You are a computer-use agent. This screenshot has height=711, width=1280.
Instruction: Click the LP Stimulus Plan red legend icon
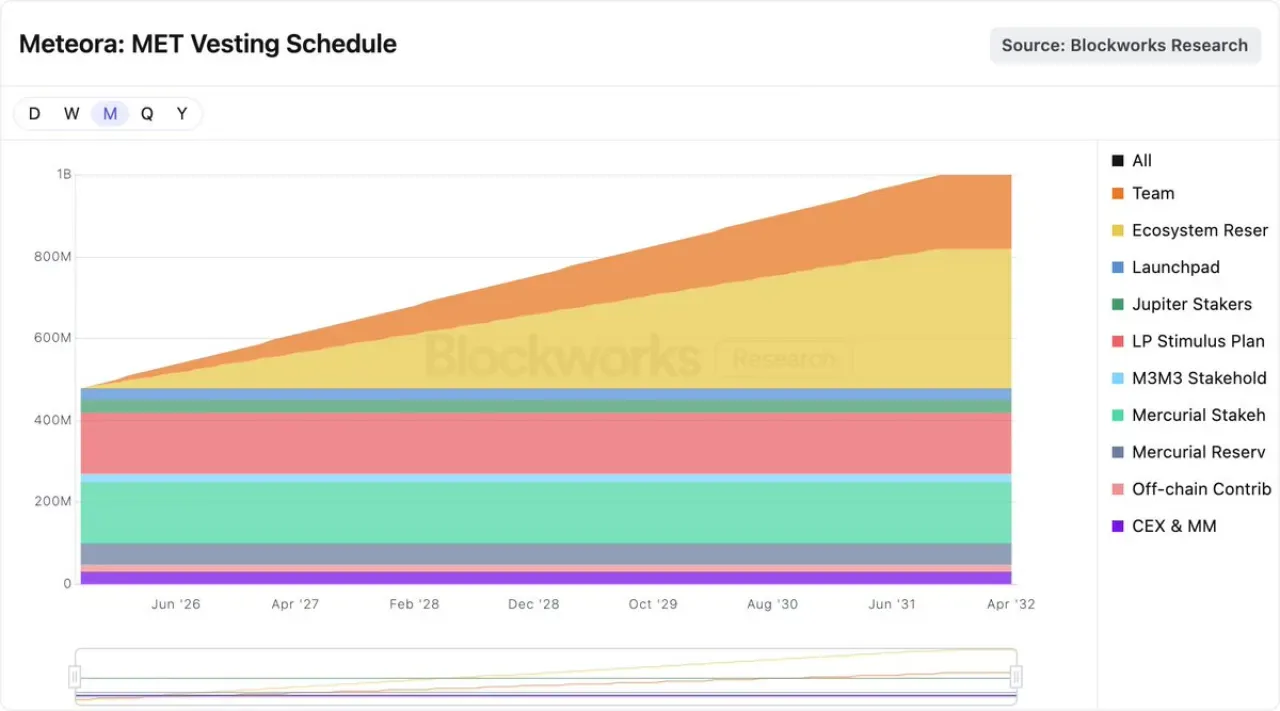(x=1118, y=342)
